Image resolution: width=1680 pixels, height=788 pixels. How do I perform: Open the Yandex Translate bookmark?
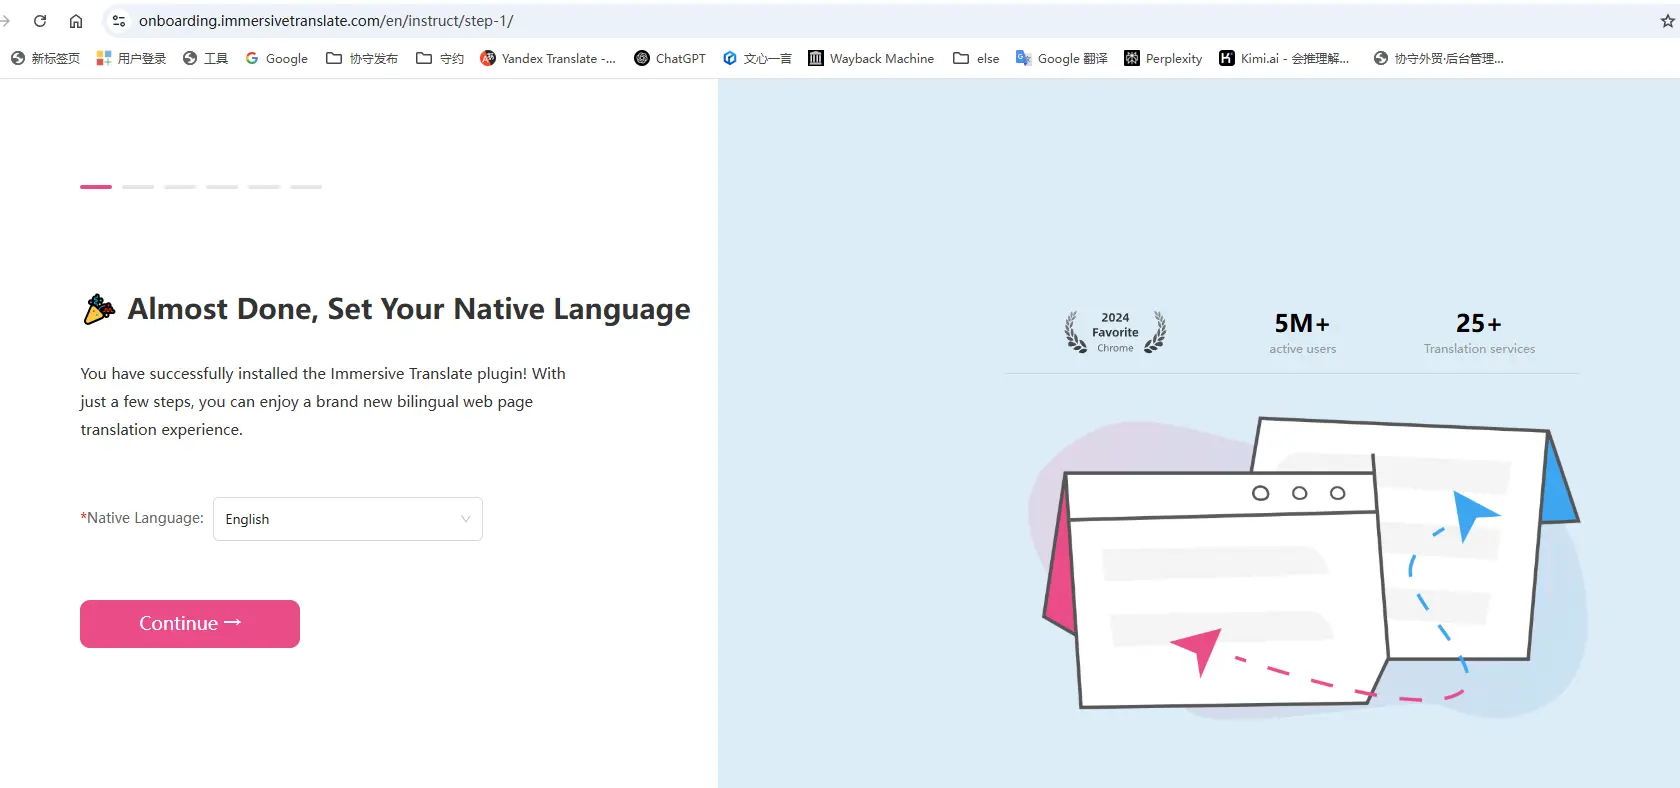[548, 59]
